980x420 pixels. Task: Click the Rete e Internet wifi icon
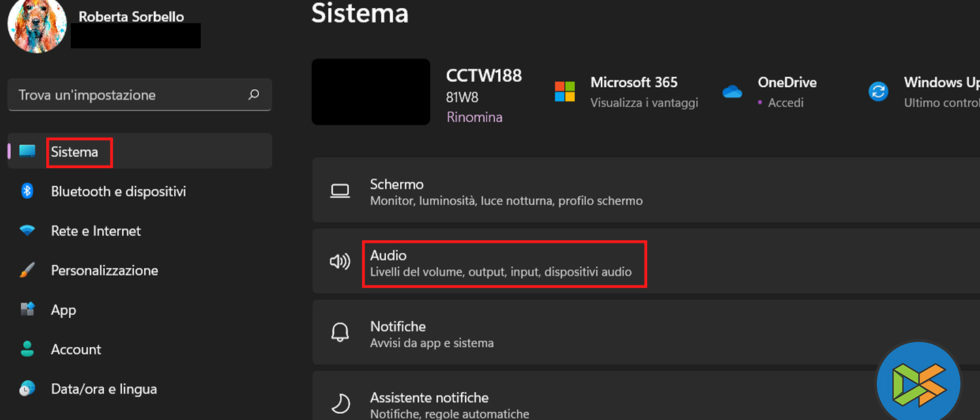pyautogui.click(x=28, y=231)
